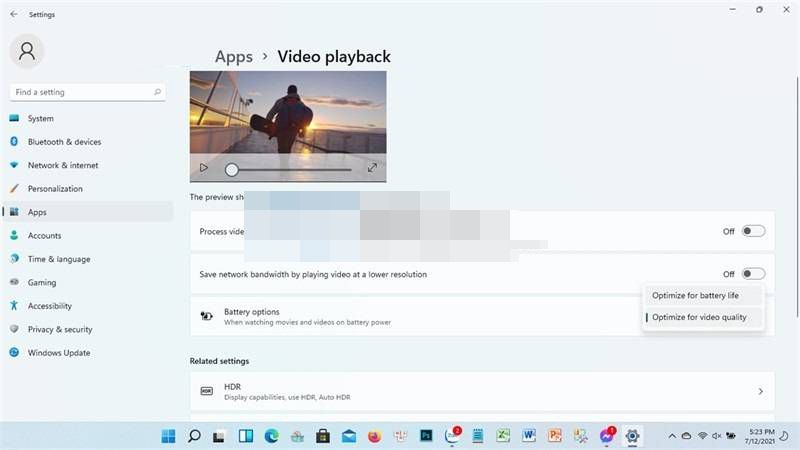The image size is (800, 450).
Task: Open the Accounts icon in sidebar
Action: [14, 236]
